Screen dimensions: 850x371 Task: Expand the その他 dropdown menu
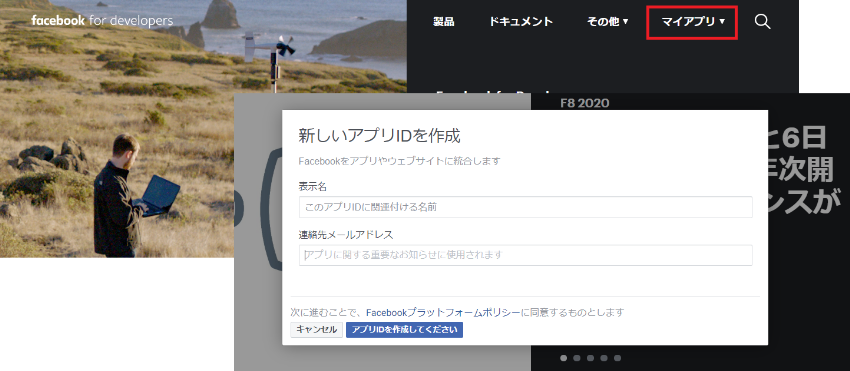point(608,22)
